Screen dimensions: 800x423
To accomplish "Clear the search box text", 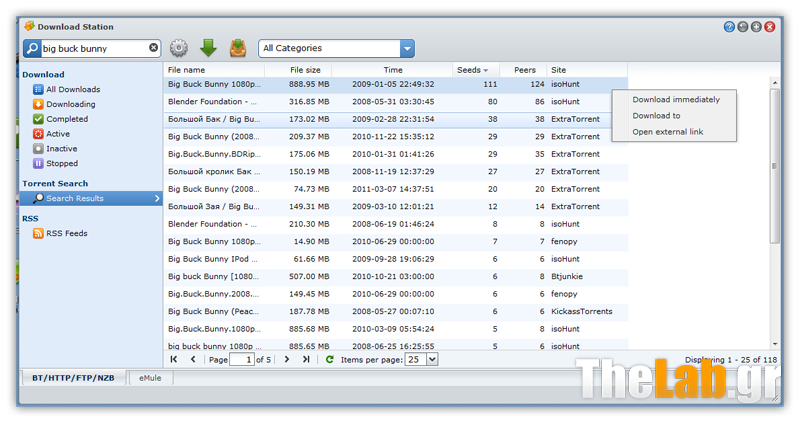I will click(153, 47).
